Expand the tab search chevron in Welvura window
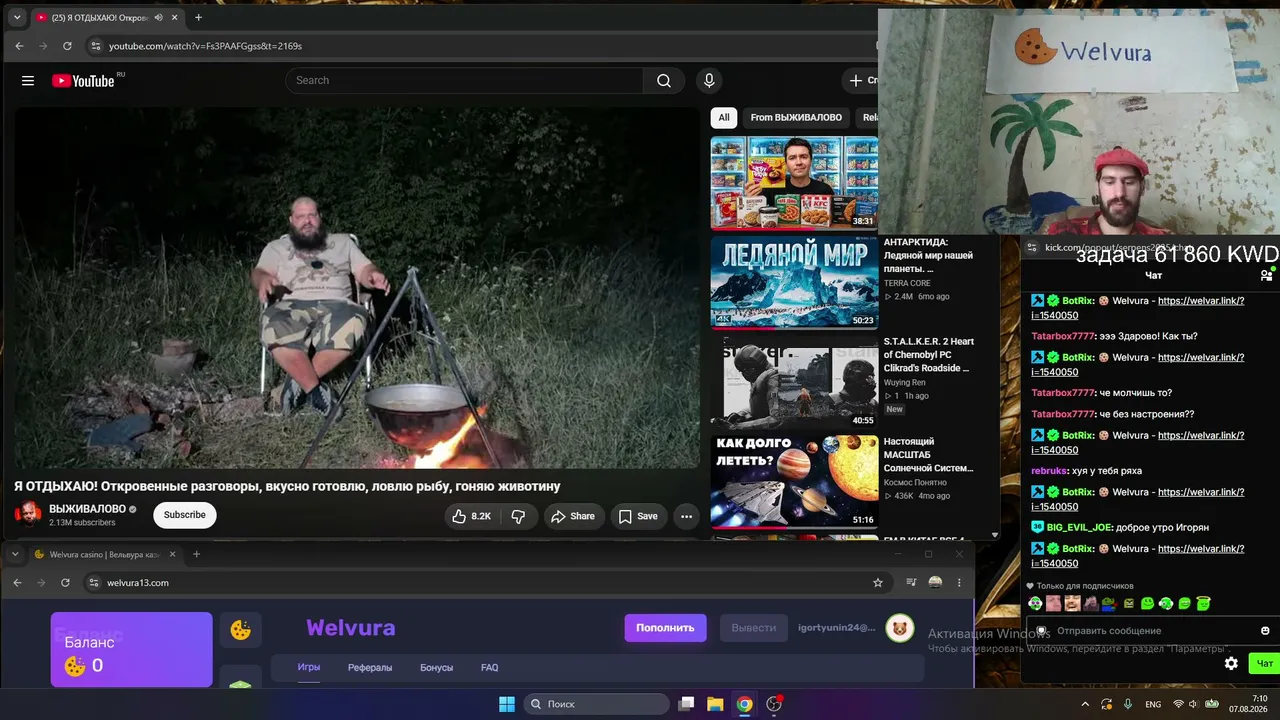Screen dimensions: 1280x720 16,554
